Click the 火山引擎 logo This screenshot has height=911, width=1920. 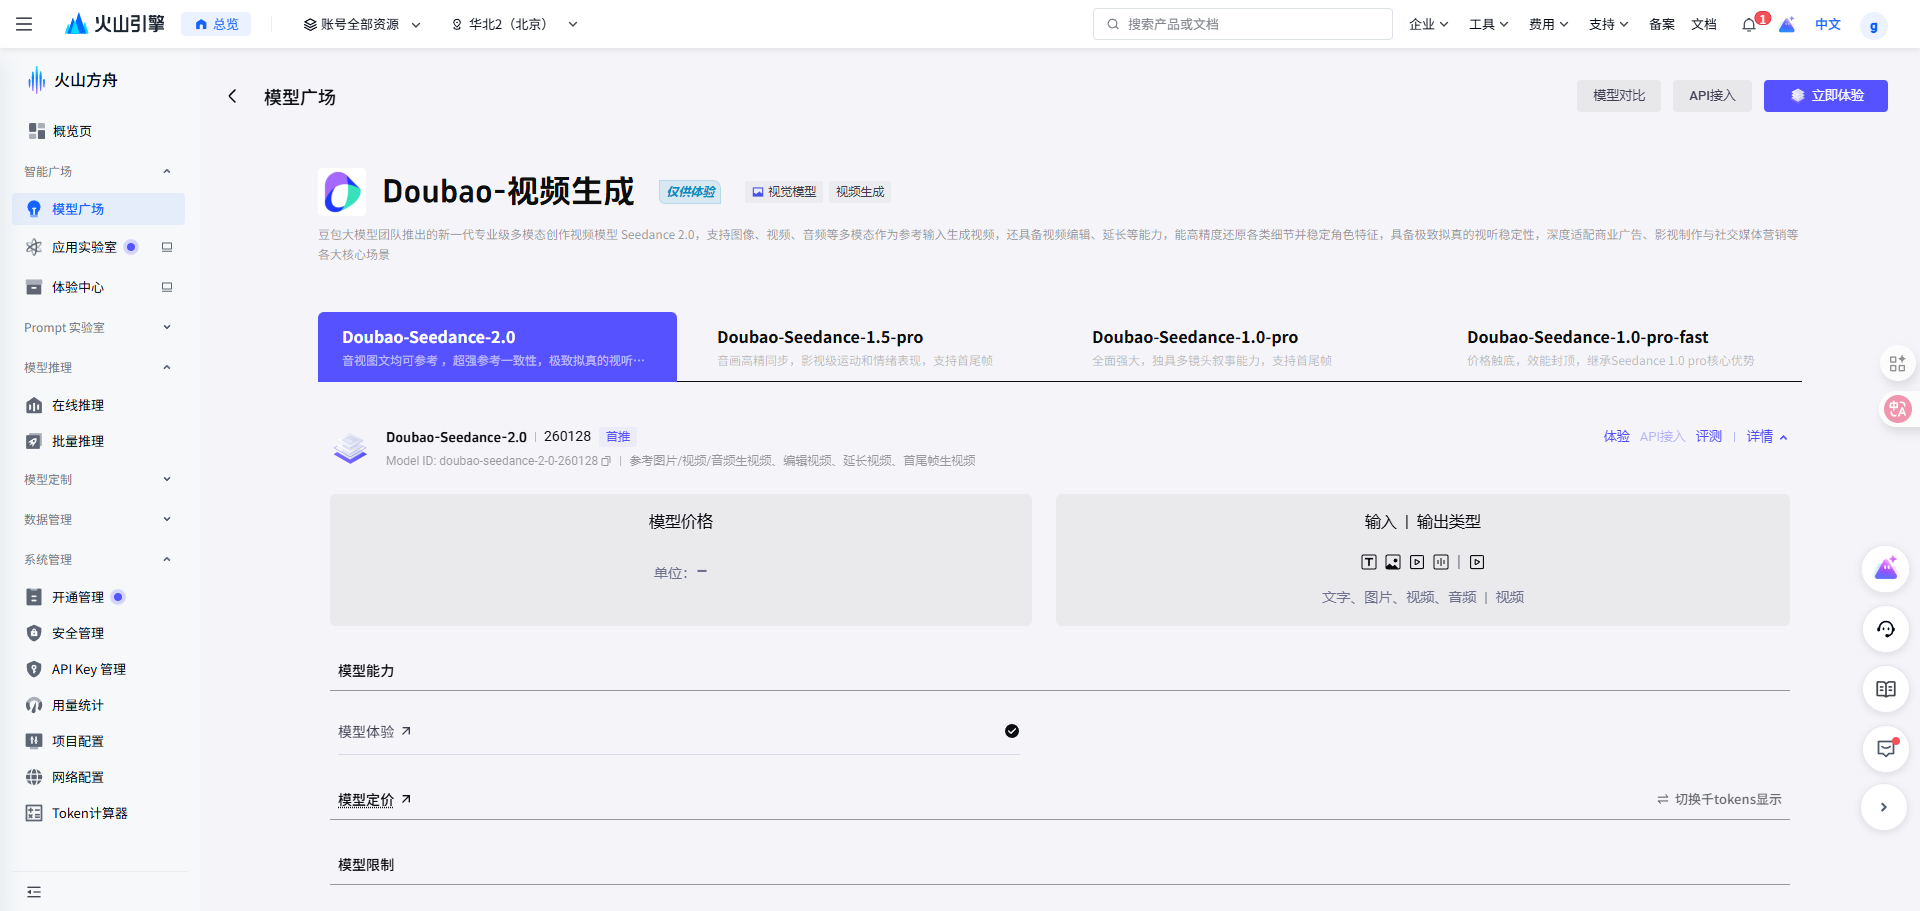[x=114, y=24]
